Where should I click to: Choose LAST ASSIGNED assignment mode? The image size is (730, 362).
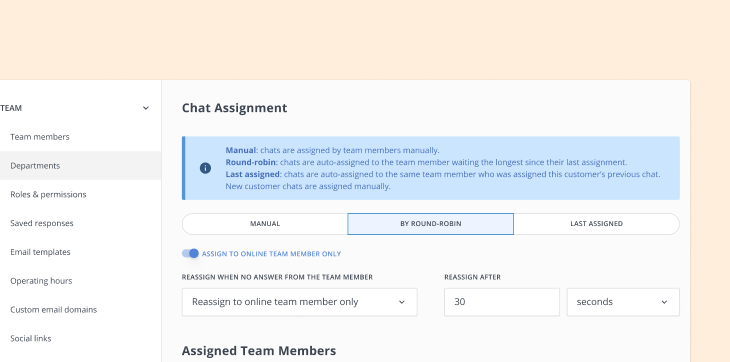596,224
